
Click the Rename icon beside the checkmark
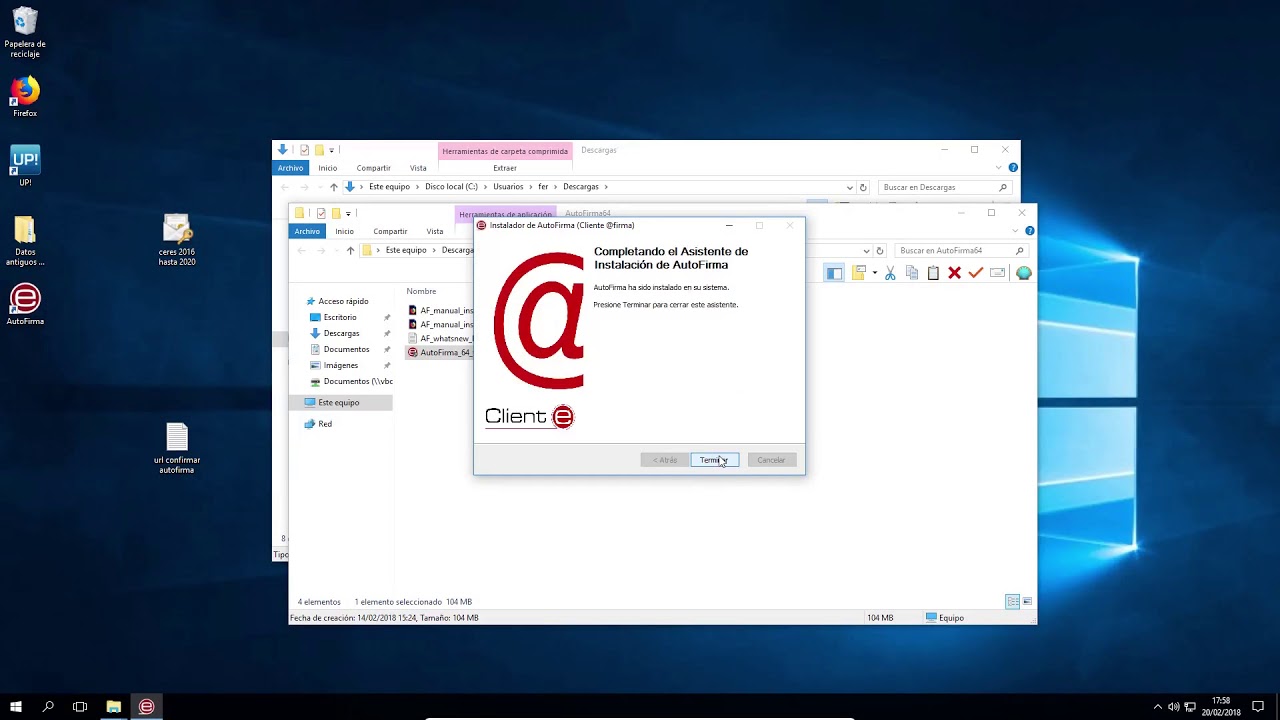tap(997, 273)
